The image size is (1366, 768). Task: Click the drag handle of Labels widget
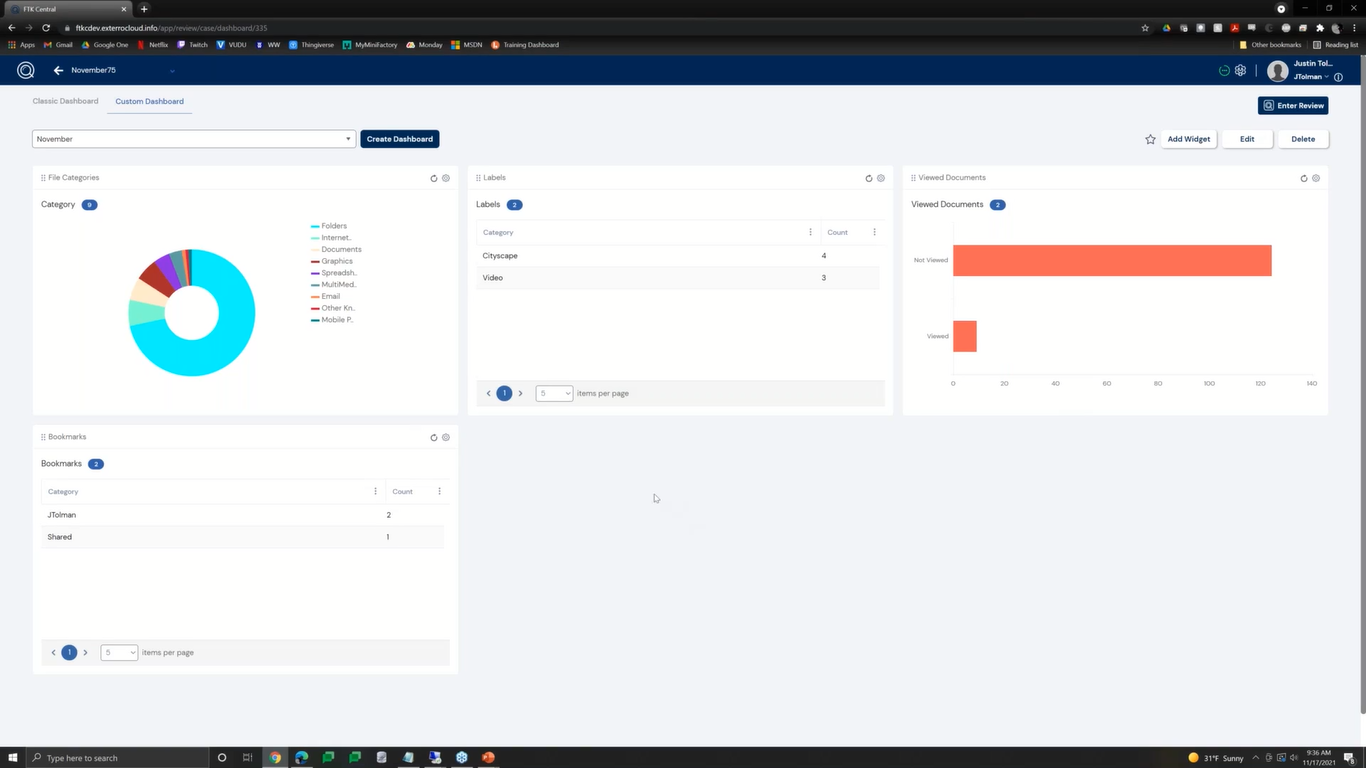click(479, 178)
